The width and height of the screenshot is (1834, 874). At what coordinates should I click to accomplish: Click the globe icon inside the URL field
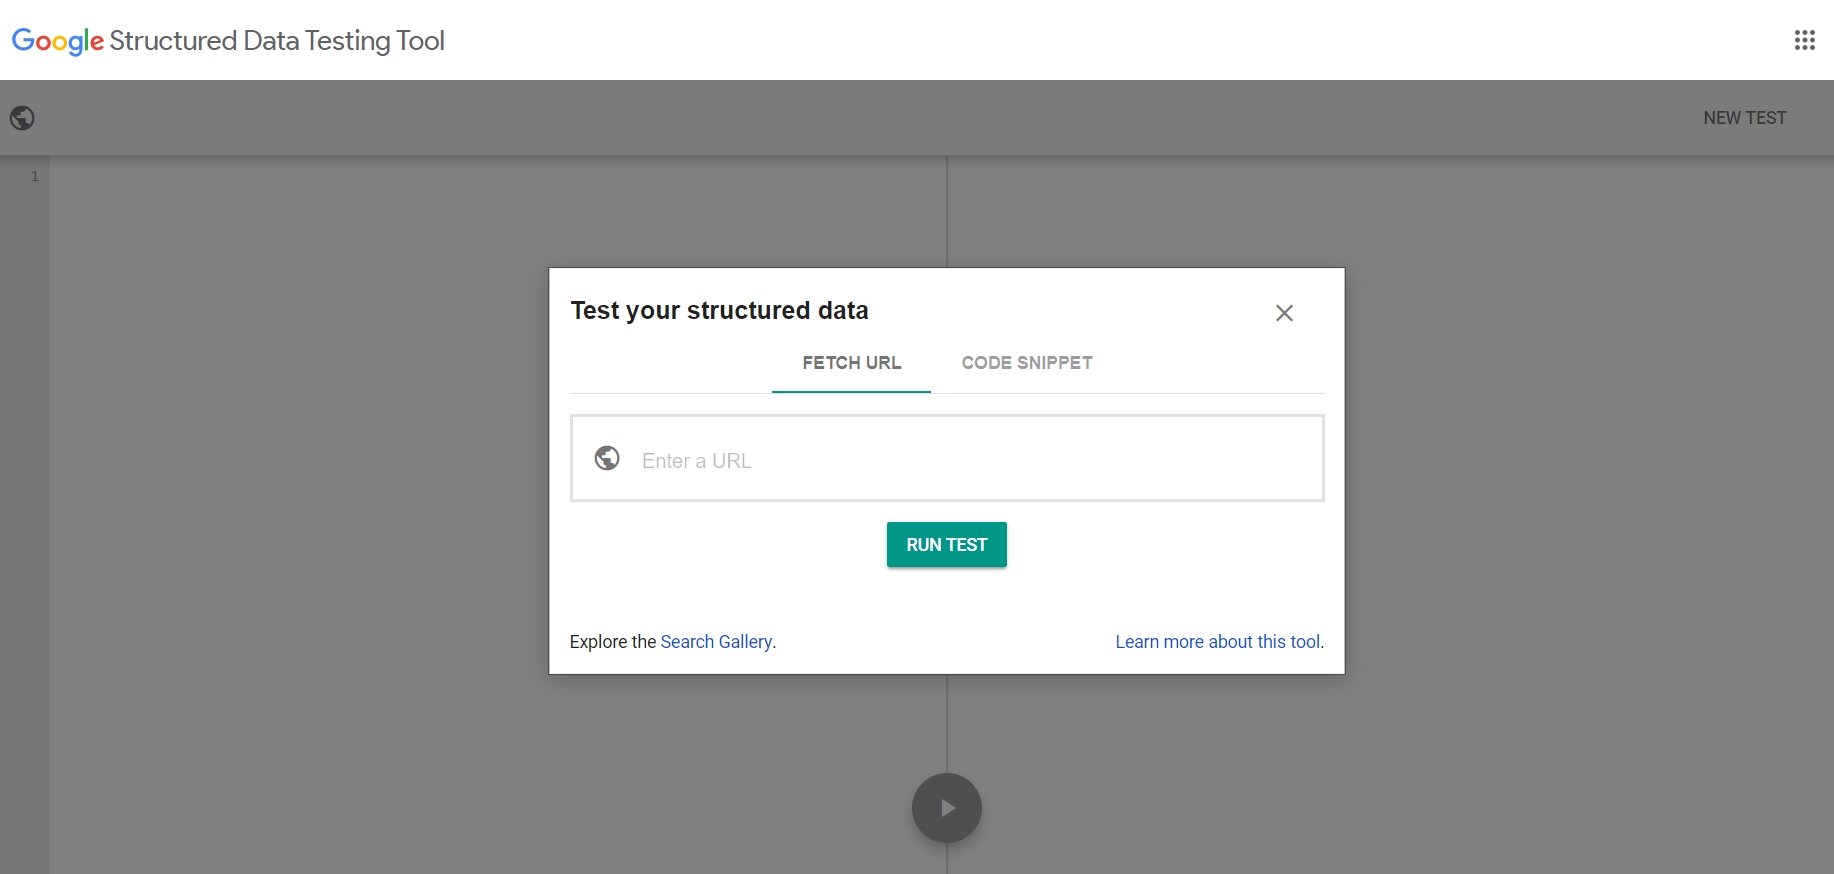coord(607,458)
